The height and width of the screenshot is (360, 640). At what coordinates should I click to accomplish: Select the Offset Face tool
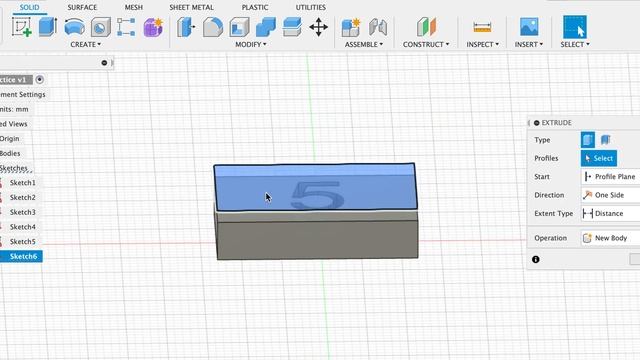click(292, 27)
